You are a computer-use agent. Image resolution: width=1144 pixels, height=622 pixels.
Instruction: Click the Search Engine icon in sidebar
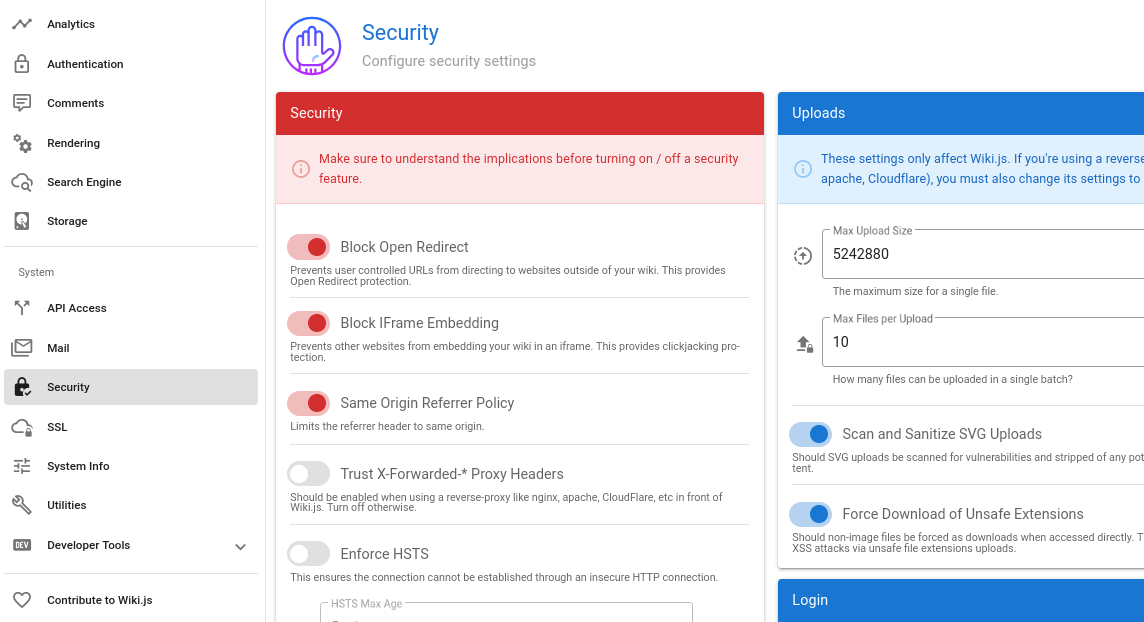tap(22, 182)
